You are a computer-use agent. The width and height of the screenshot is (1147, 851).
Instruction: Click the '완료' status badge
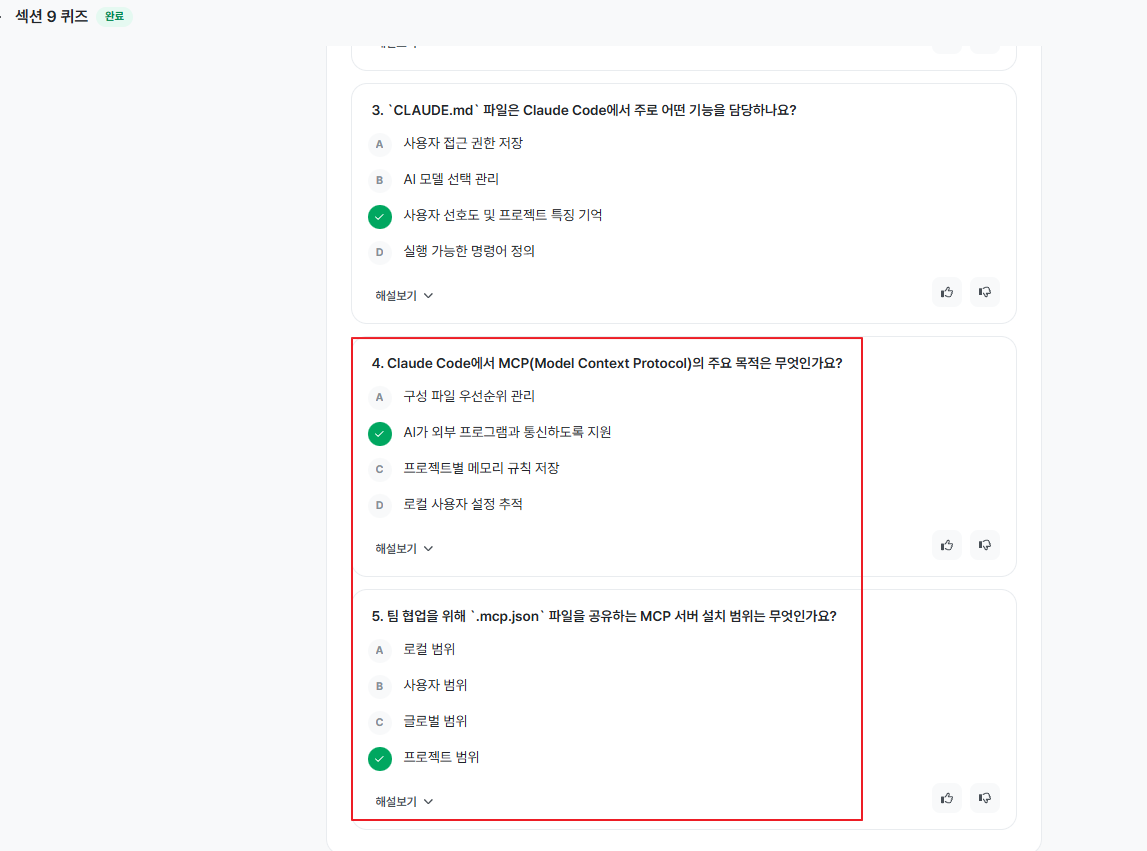114,17
